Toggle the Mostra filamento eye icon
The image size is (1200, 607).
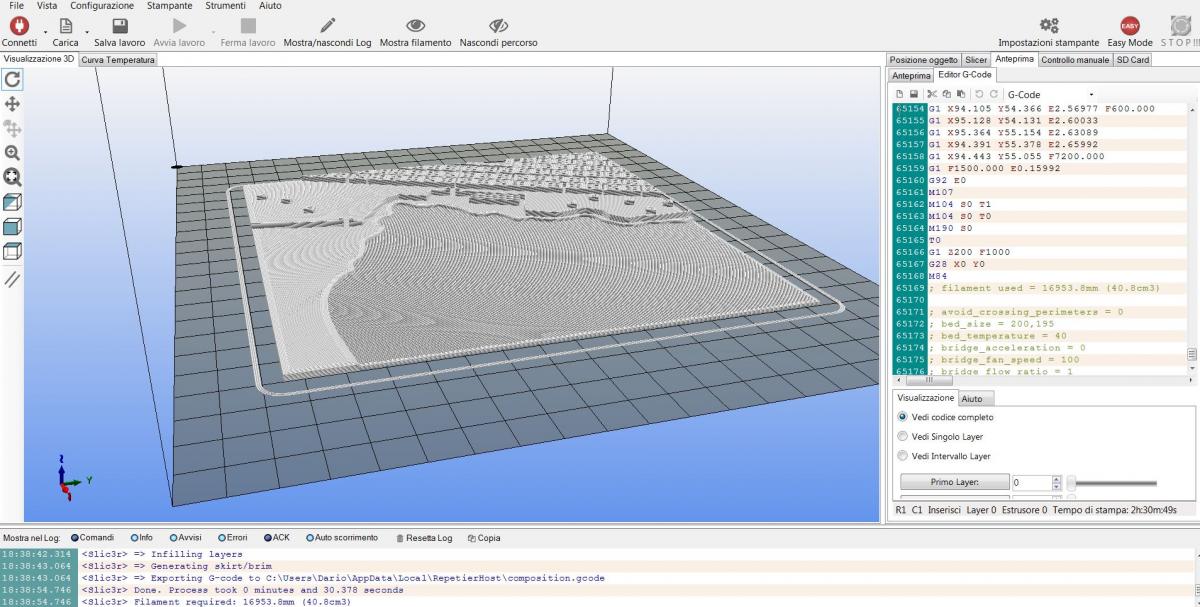click(415, 27)
